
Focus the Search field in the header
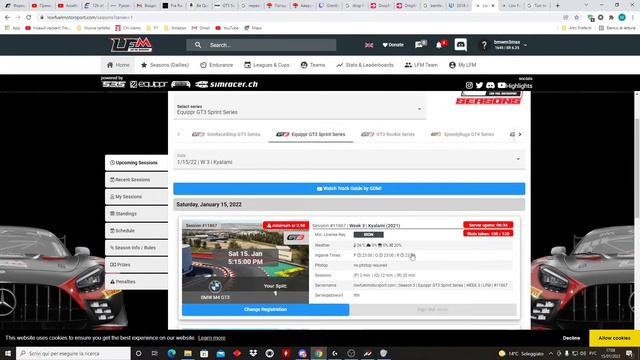[261, 45]
